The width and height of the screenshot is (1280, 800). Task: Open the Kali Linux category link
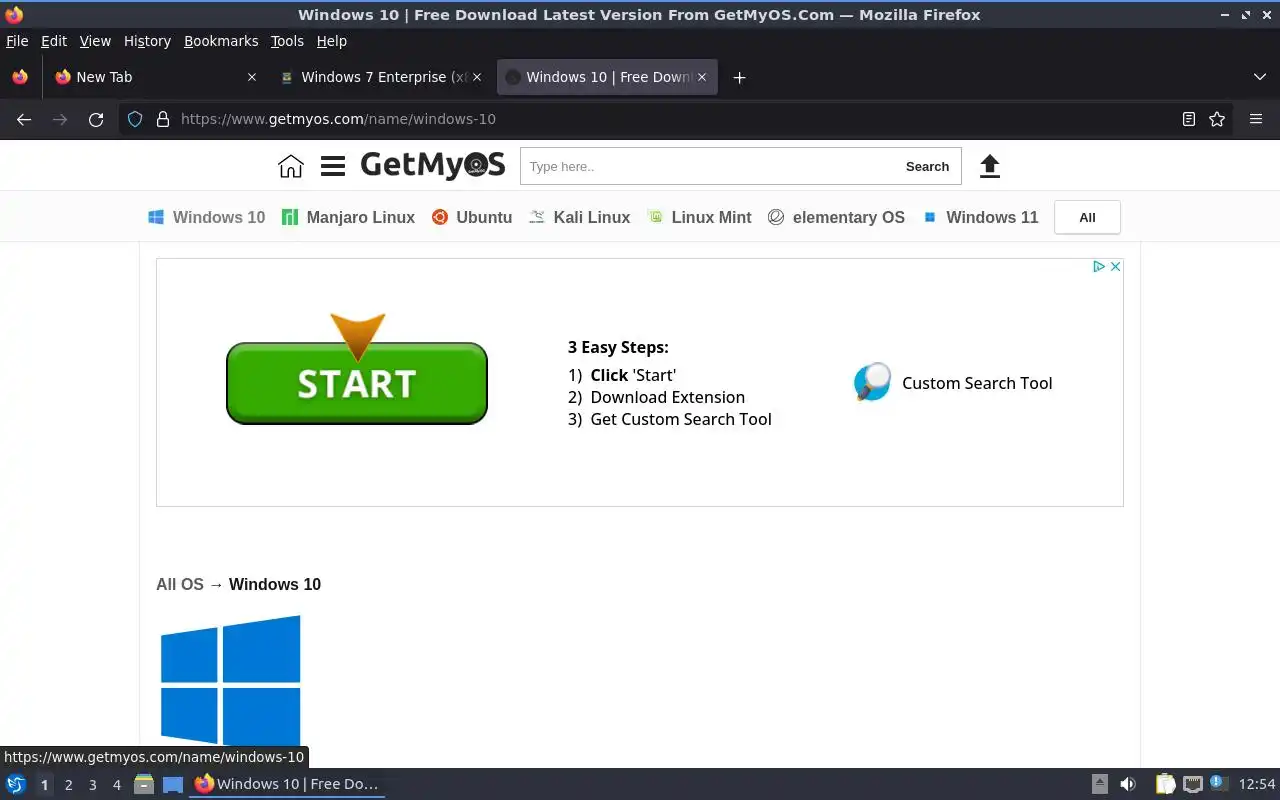tap(580, 217)
